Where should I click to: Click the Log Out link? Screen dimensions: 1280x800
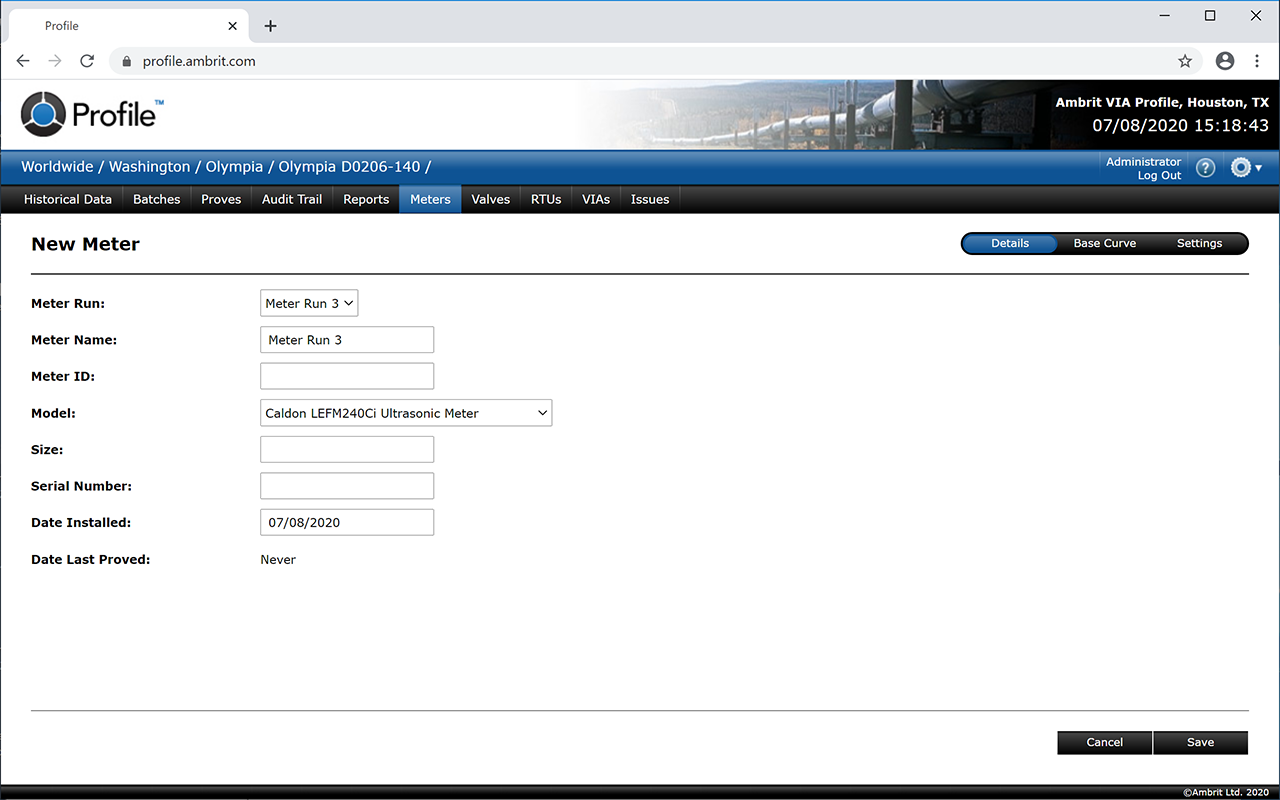(x=1159, y=176)
